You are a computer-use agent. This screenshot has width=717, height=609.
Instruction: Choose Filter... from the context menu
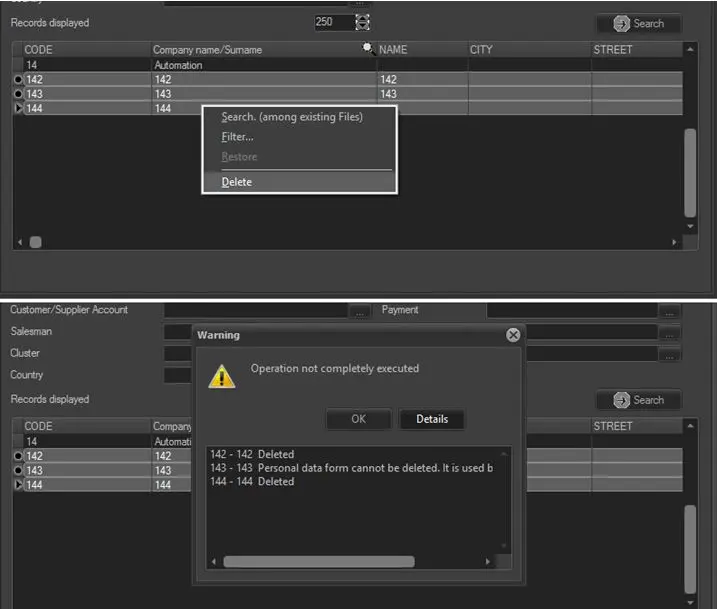pos(238,137)
